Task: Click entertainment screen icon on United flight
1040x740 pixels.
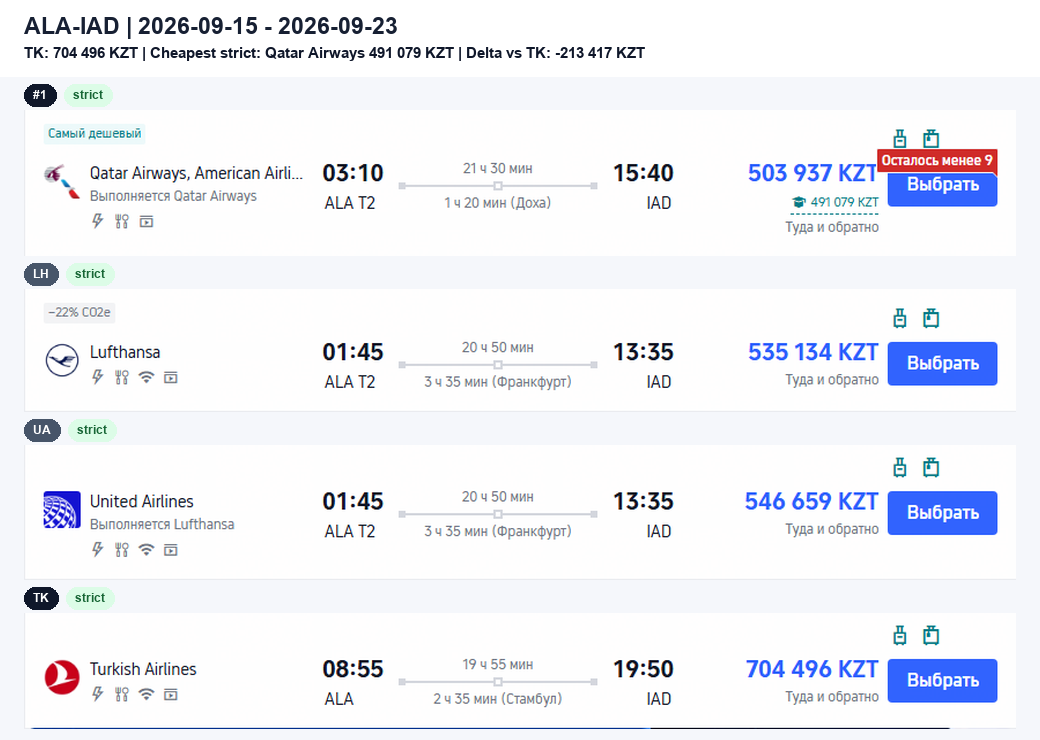Action: click(x=170, y=550)
